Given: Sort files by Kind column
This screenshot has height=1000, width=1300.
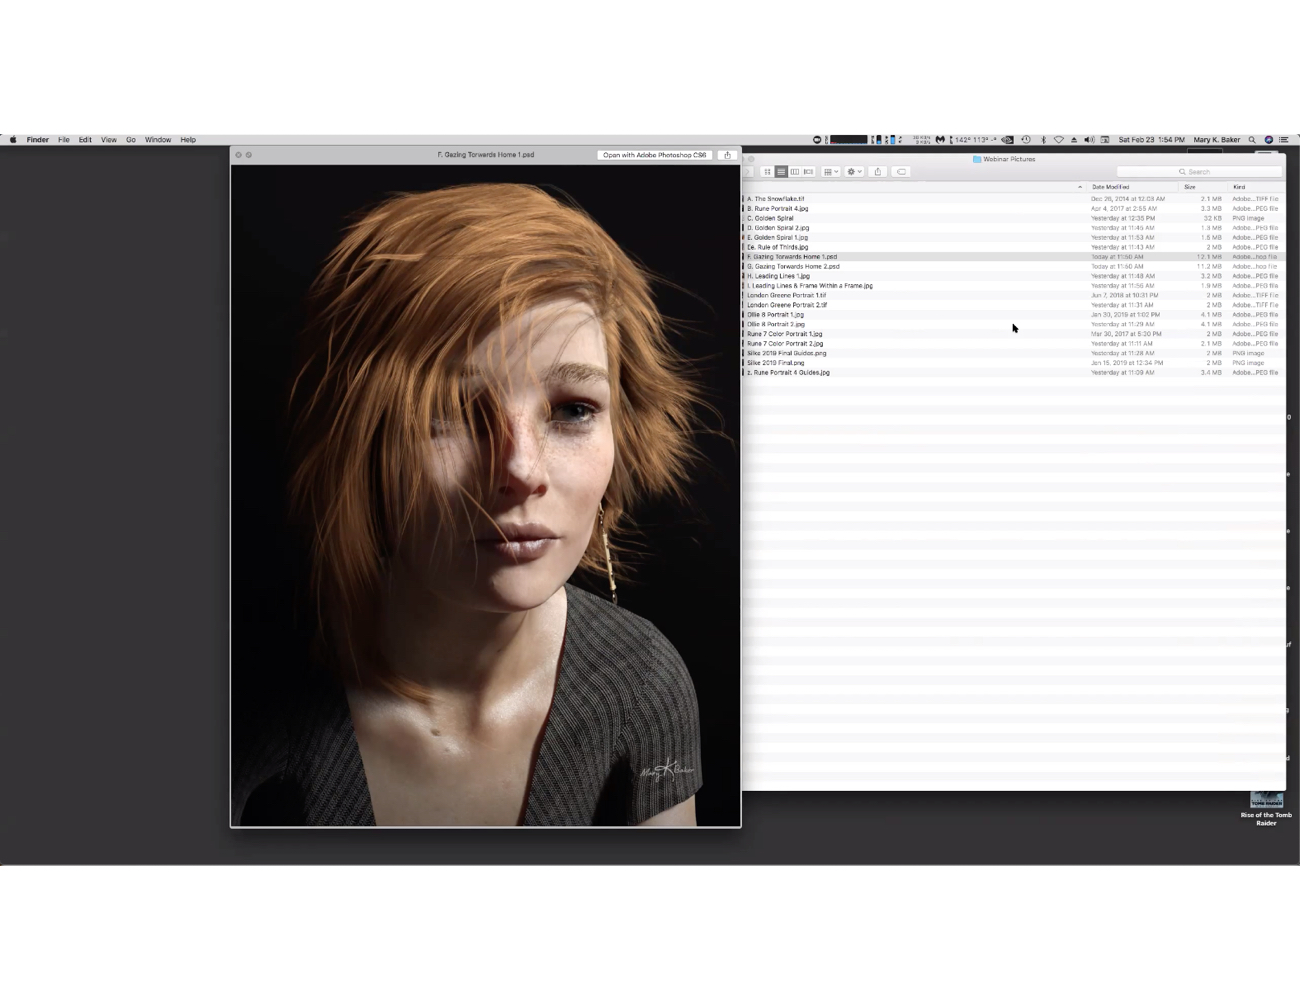Looking at the screenshot, I should coord(1239,187).
